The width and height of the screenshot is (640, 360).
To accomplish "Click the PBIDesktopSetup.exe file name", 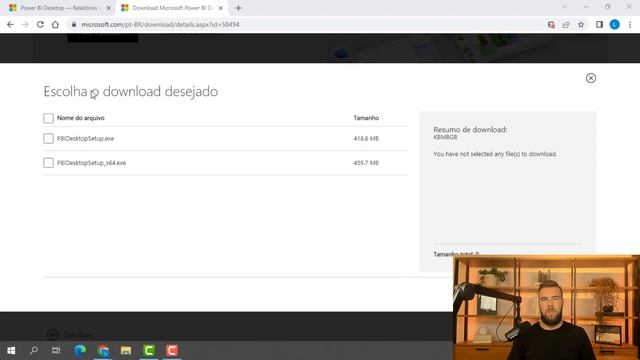I will (x=85, y=138).
